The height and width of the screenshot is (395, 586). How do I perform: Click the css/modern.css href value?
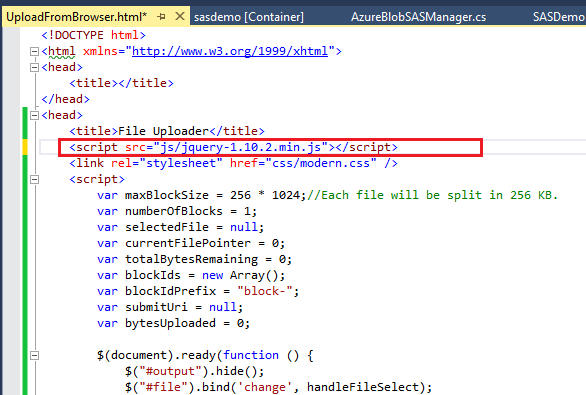point(321,163)
